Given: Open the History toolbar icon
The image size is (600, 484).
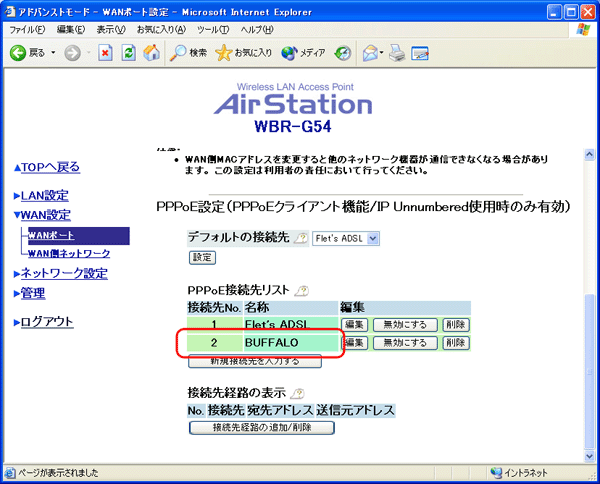Looking at the screenshot, I should tap(342, 53).
